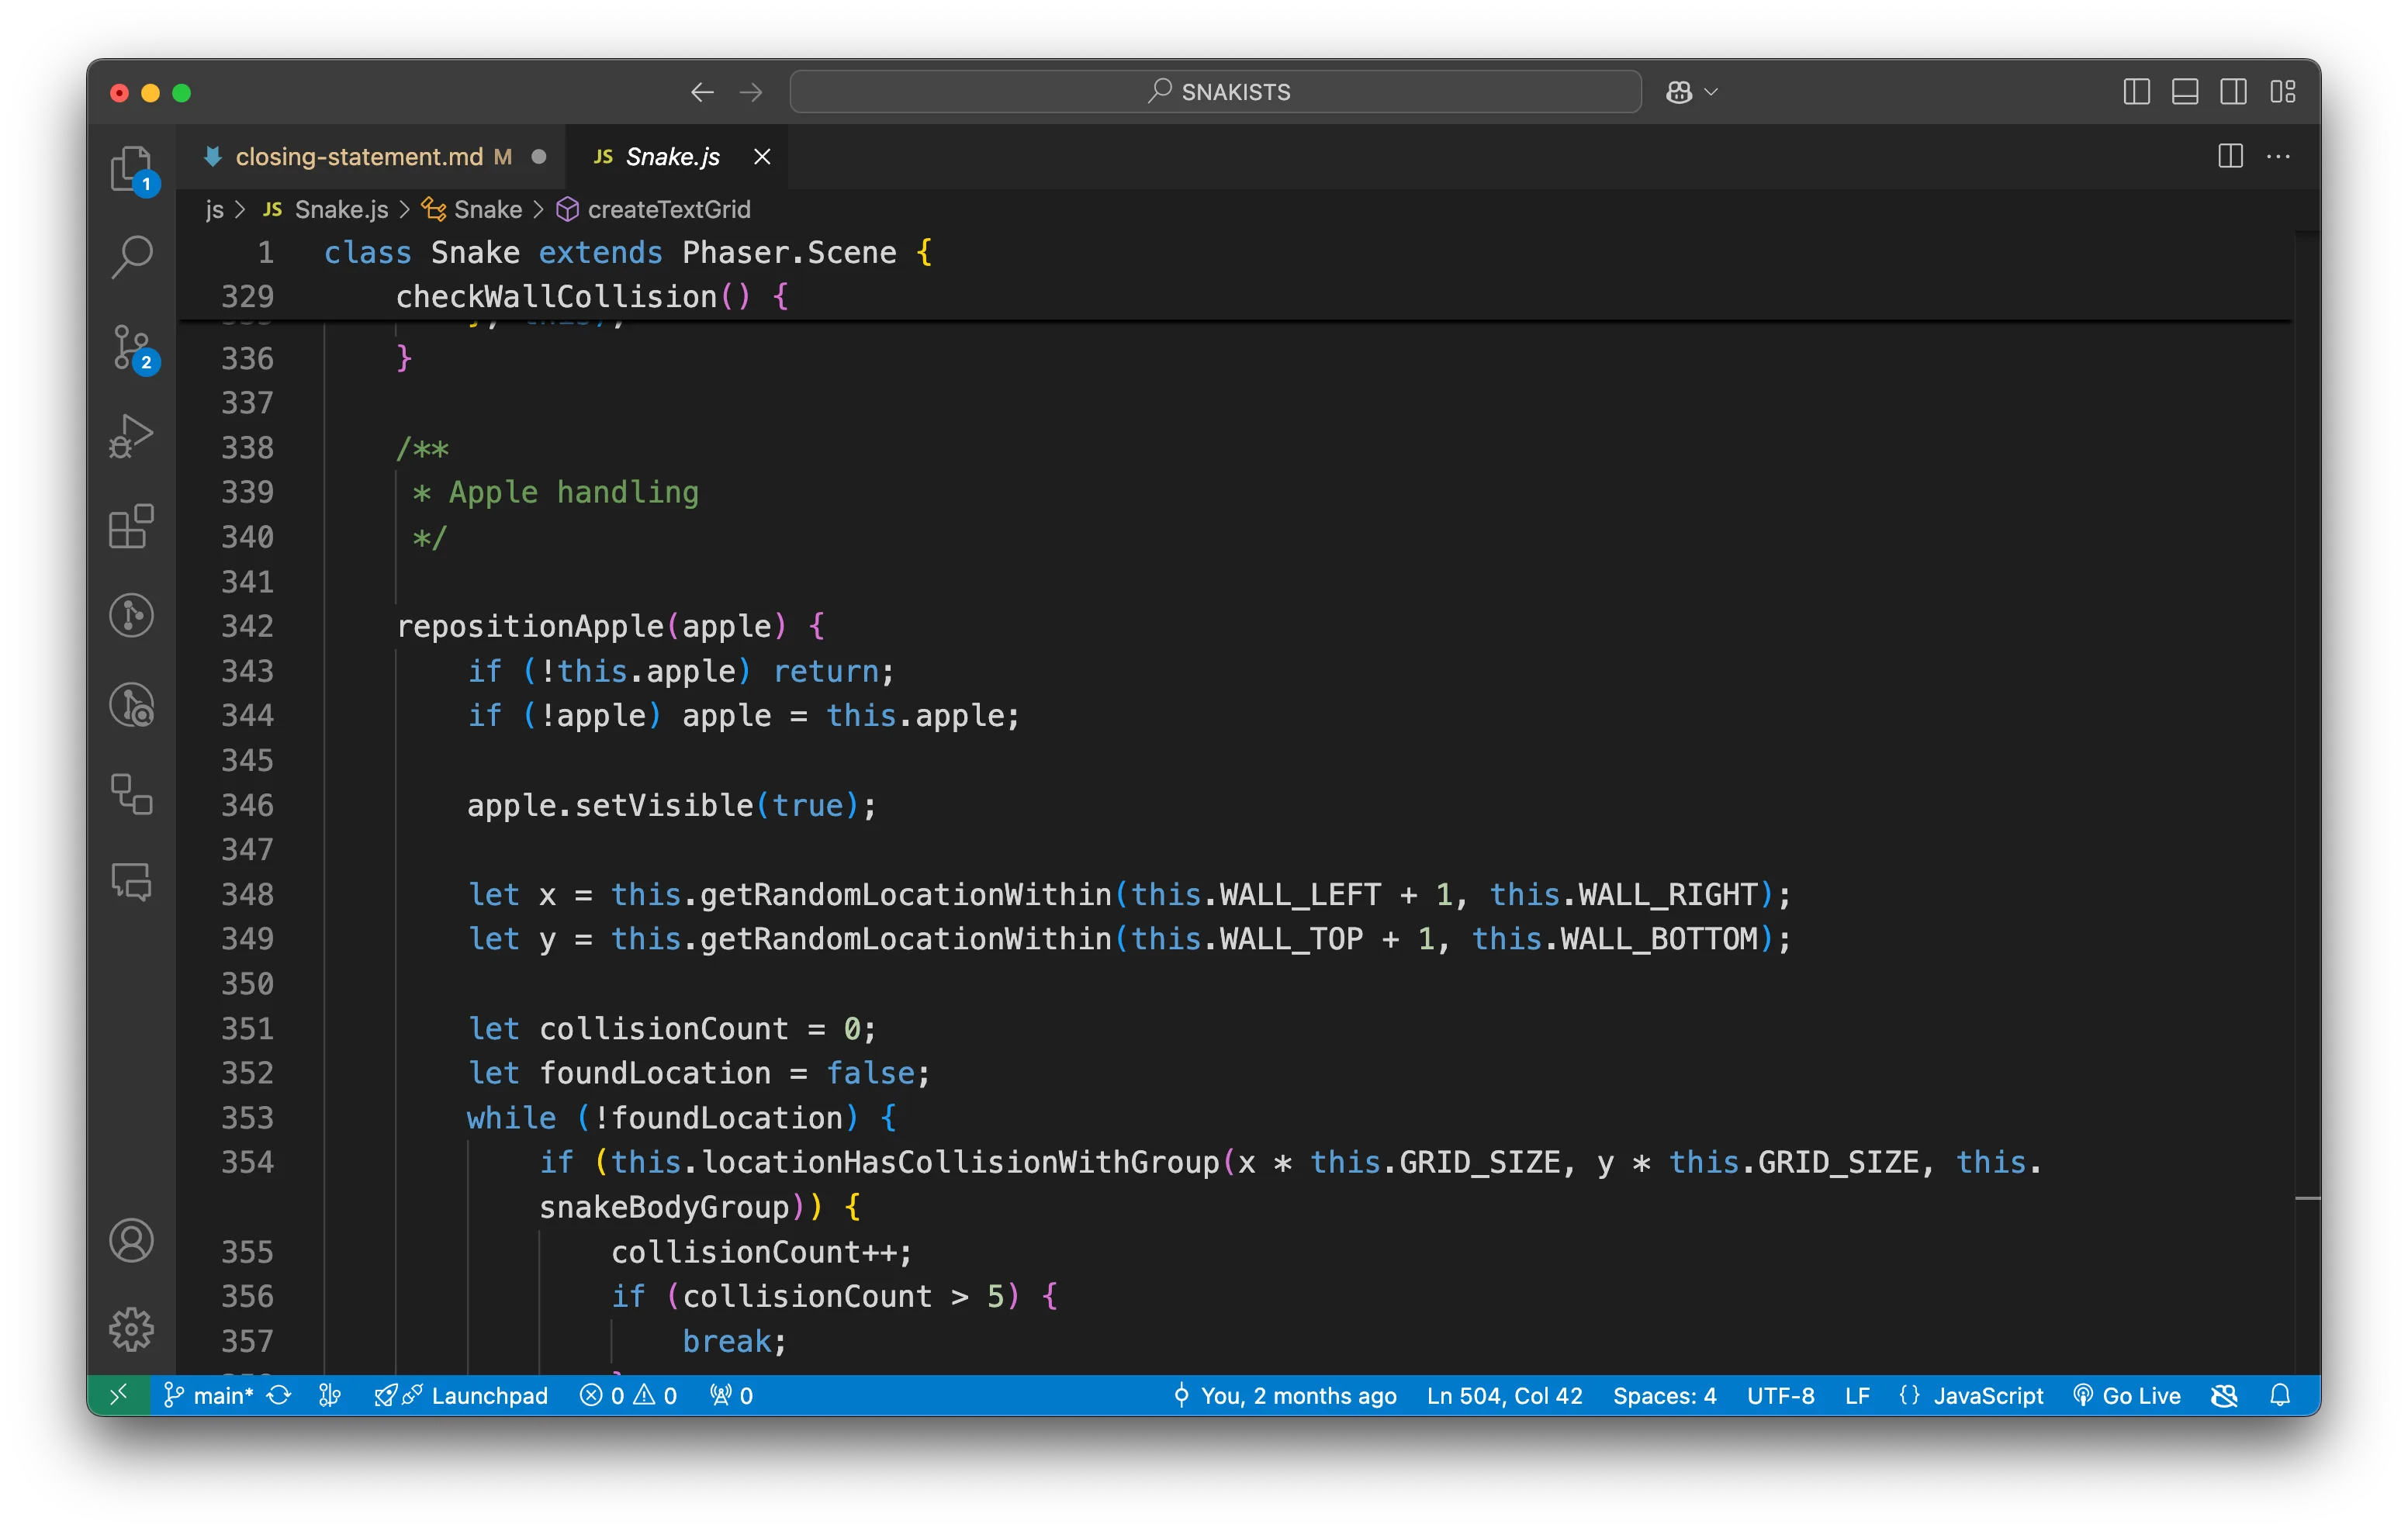Toggle primary side bar visibility
The image size is (2408, 1531).
coord(2136,92)
